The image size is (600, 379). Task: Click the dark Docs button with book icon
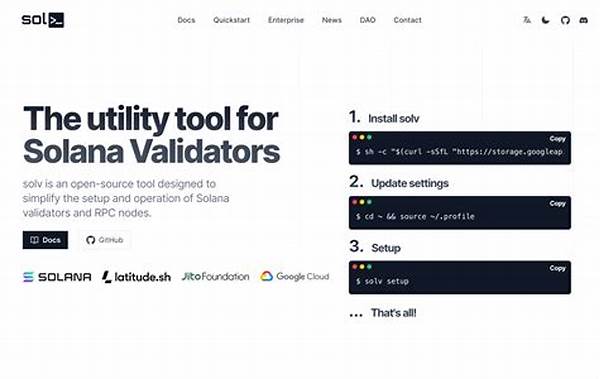pos(45,240)
